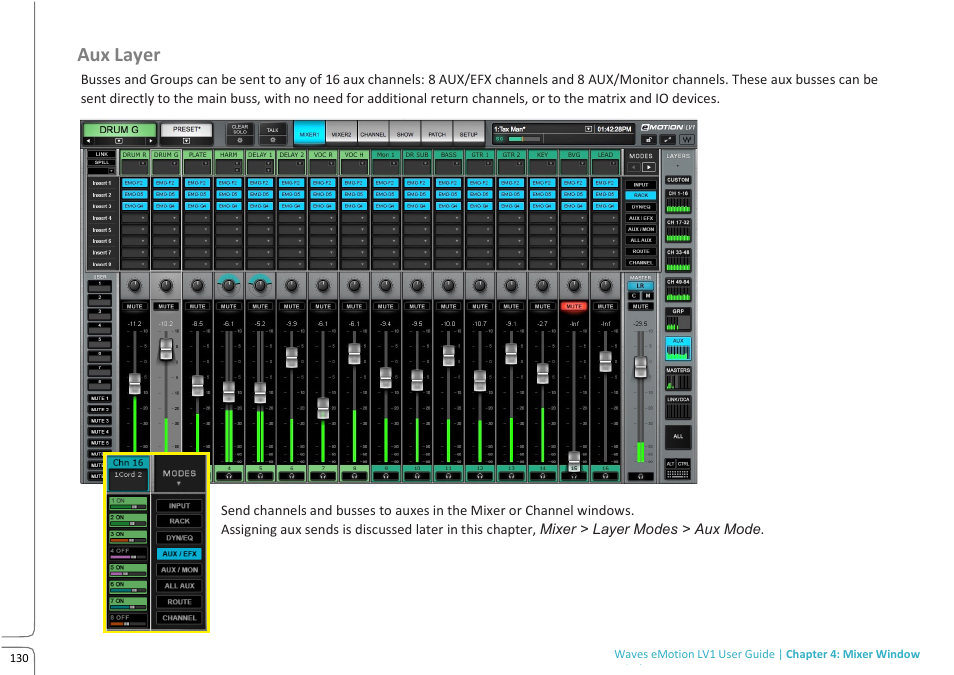Select the CH 1-16 layer meter
Image resolution: width=954 pixels, height=675 pixels.
tap(678, 202)
